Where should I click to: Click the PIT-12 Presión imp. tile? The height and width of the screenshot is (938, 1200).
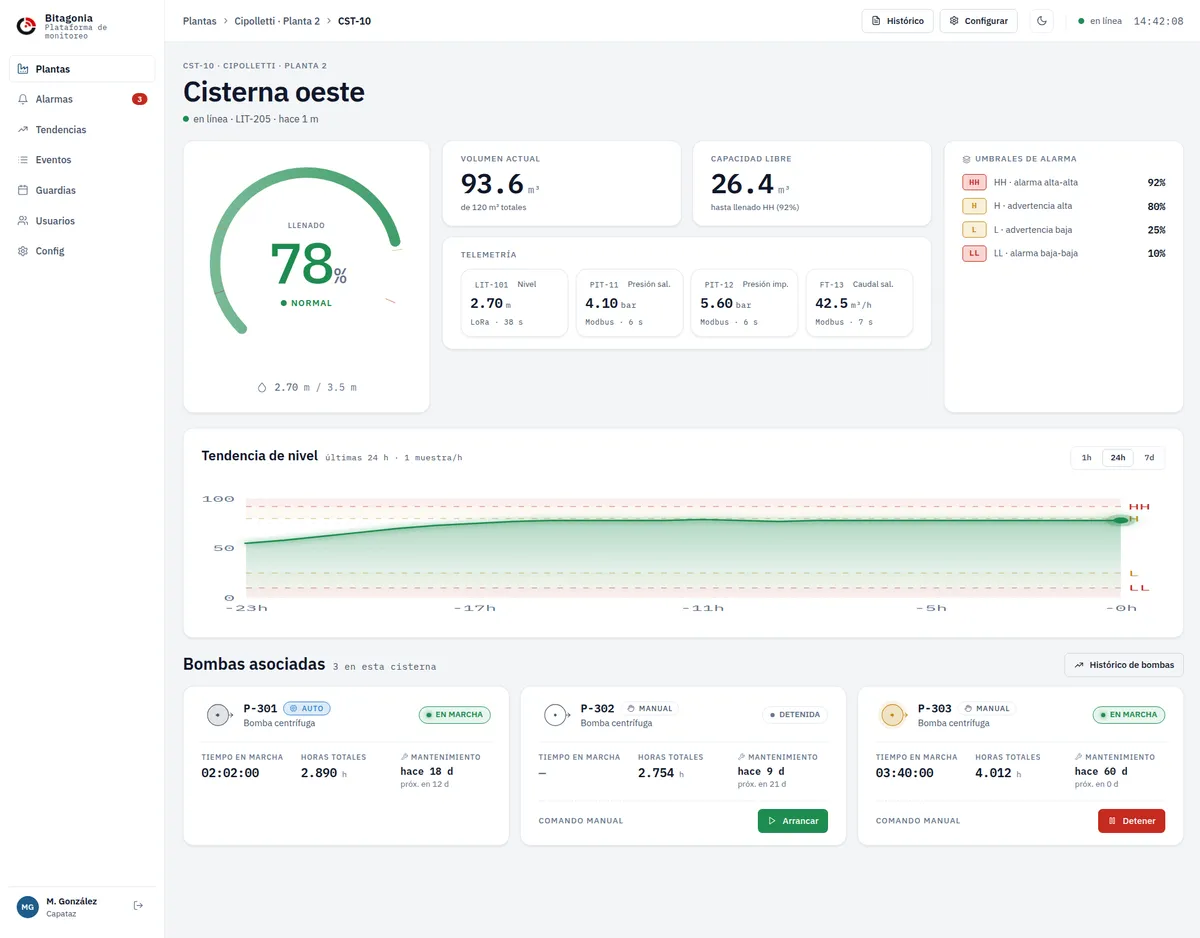coord(744,303)
